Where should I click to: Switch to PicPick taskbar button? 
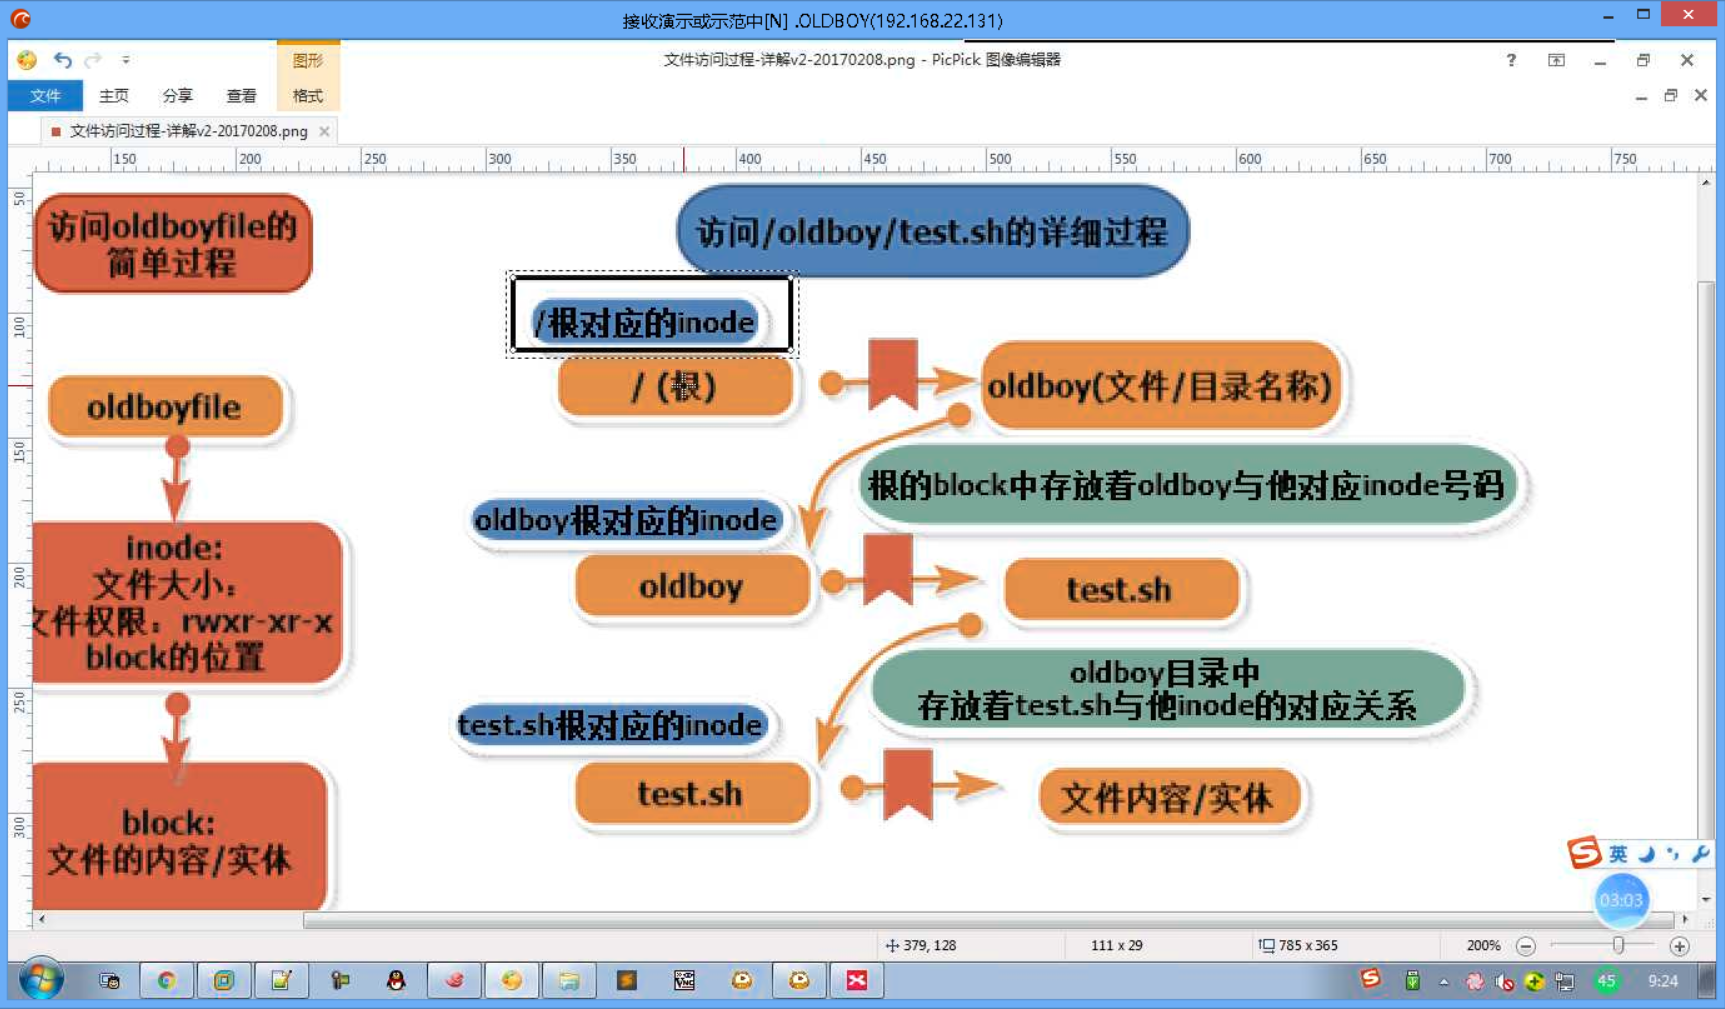511,981
